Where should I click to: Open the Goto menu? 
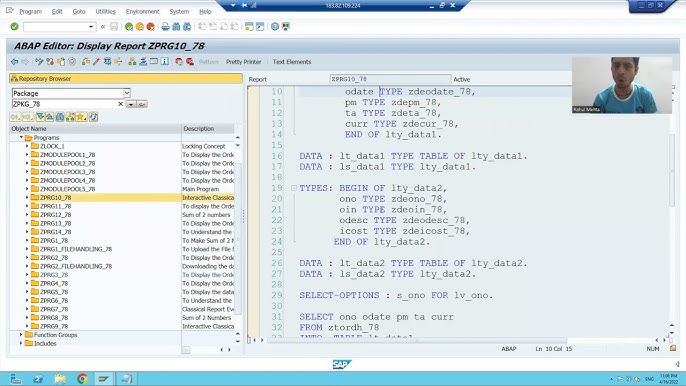(x=79, y=11)
